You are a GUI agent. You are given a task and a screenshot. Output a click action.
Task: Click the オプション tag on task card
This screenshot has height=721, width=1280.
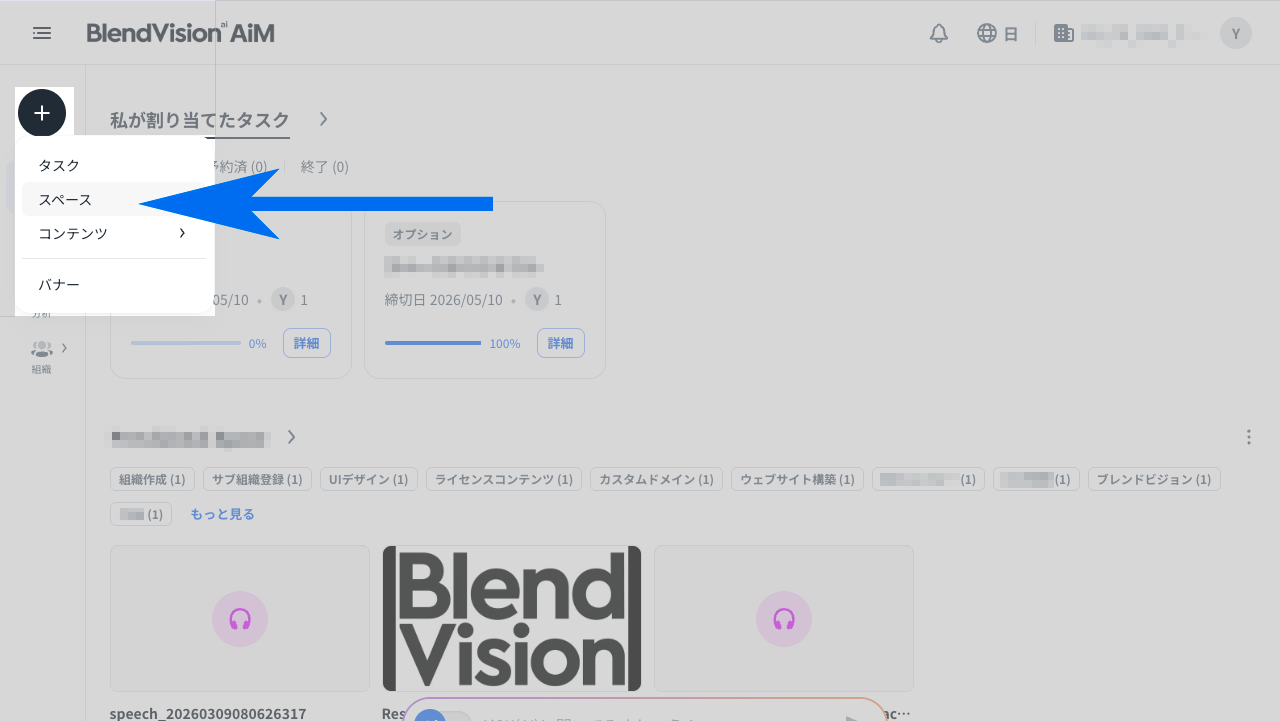click(423, 234)
